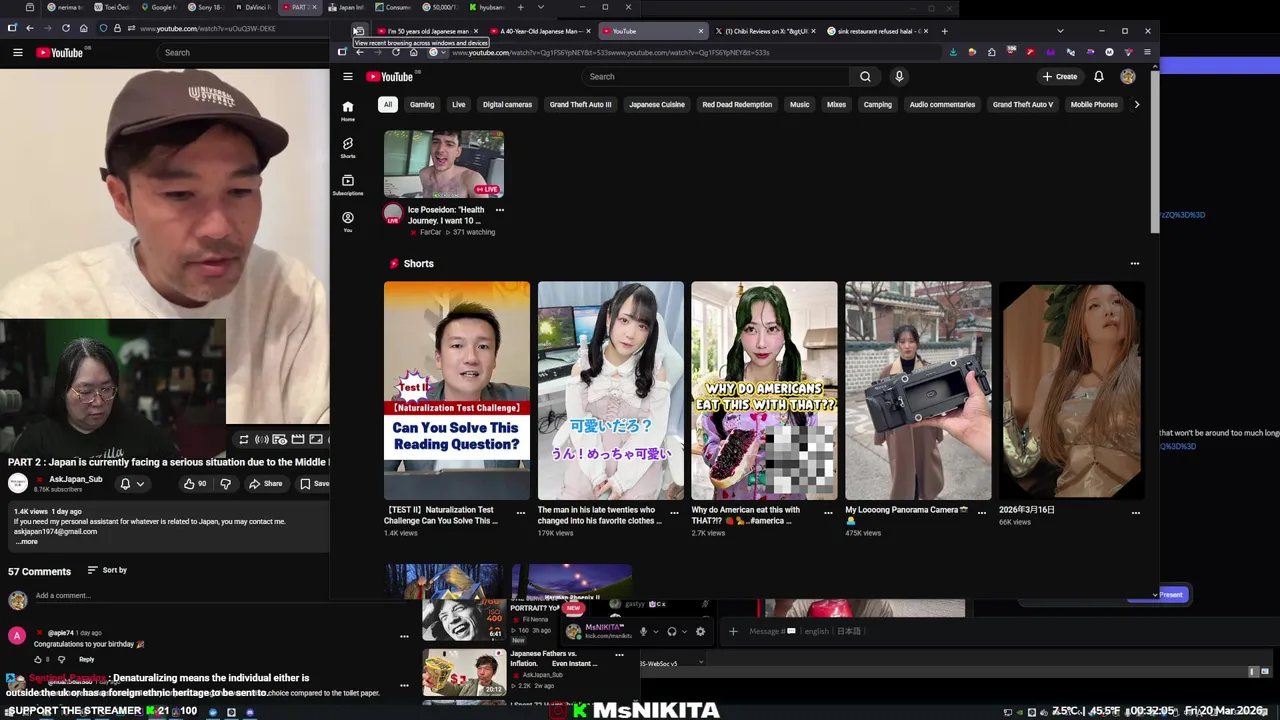
Task: Open options for the @apie74 comment
Action: pyautogui.click(x=404, y=636)
